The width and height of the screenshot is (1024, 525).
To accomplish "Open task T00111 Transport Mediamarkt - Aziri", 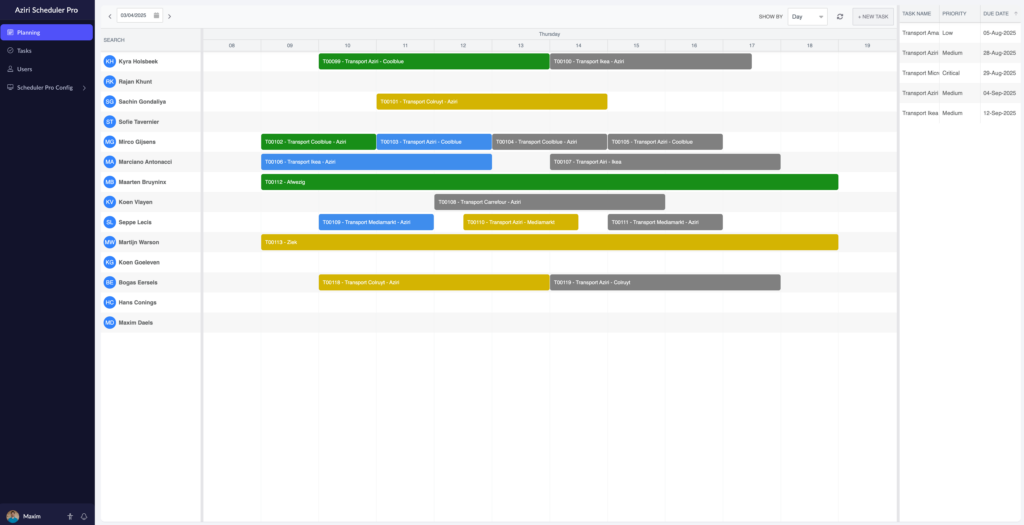I will (665, 222).
